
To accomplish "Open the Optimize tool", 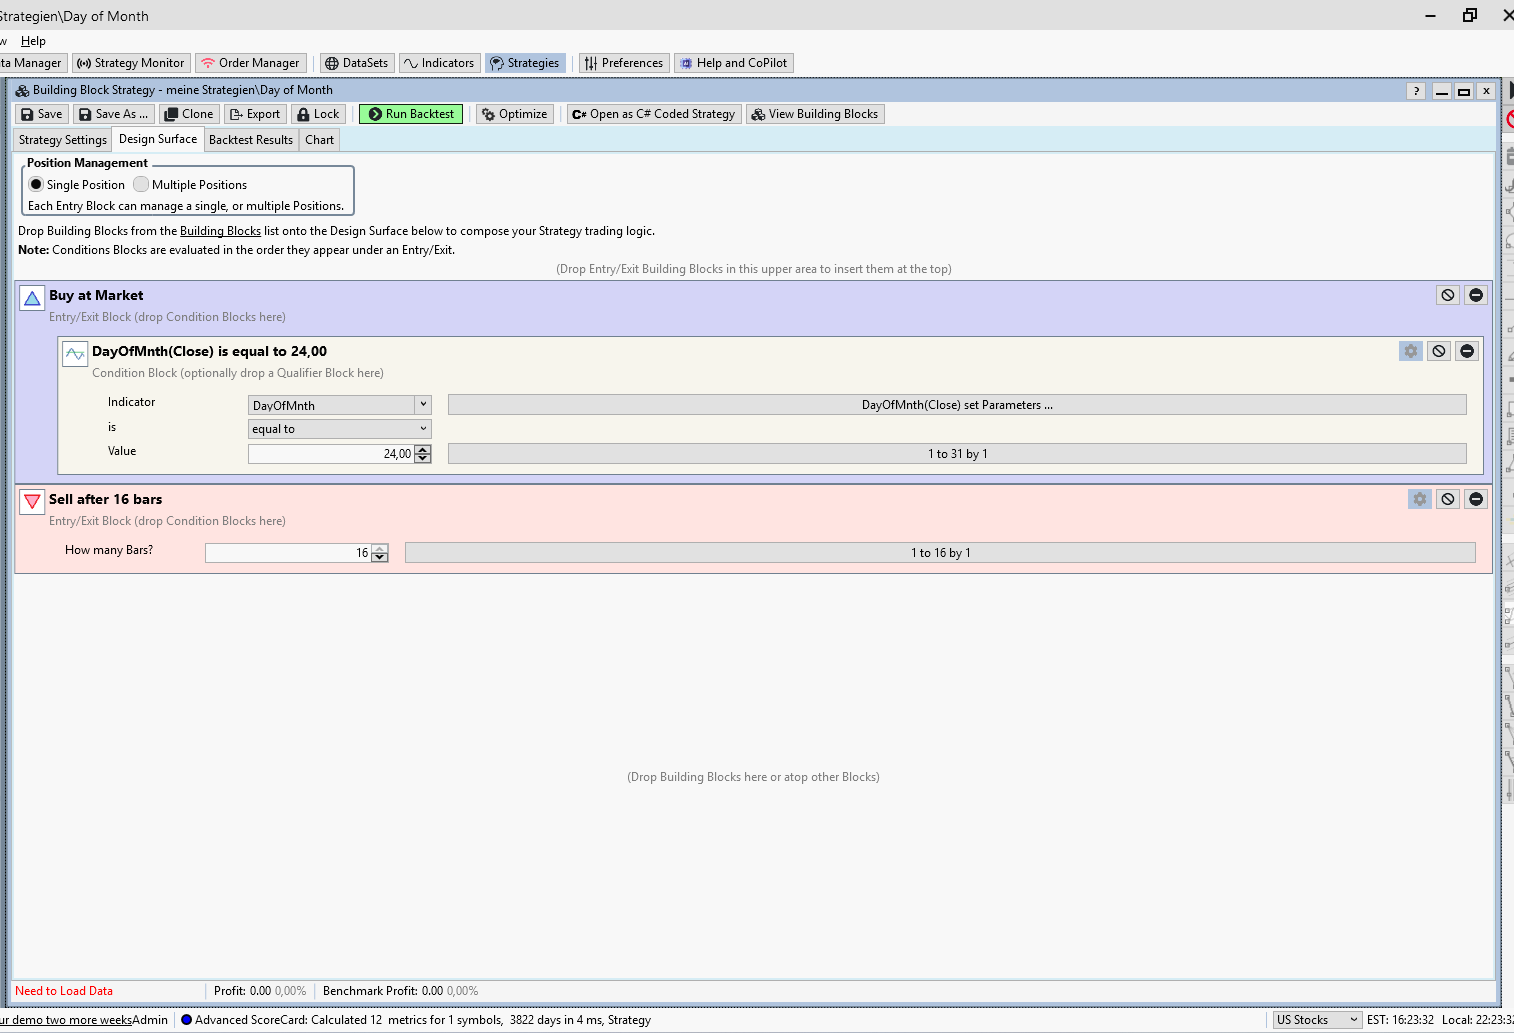I will (x=514, y=114).
